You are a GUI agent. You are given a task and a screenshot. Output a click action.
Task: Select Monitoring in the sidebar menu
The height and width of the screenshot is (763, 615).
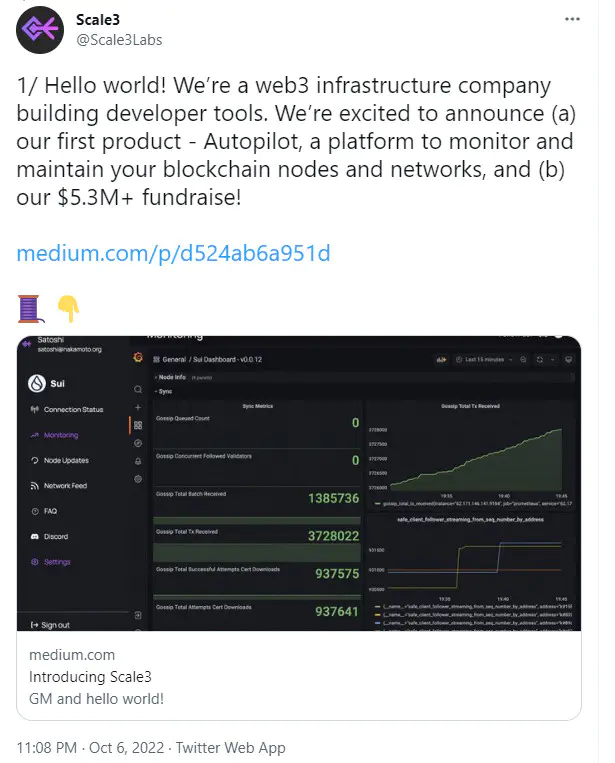(x=54, y=435)
